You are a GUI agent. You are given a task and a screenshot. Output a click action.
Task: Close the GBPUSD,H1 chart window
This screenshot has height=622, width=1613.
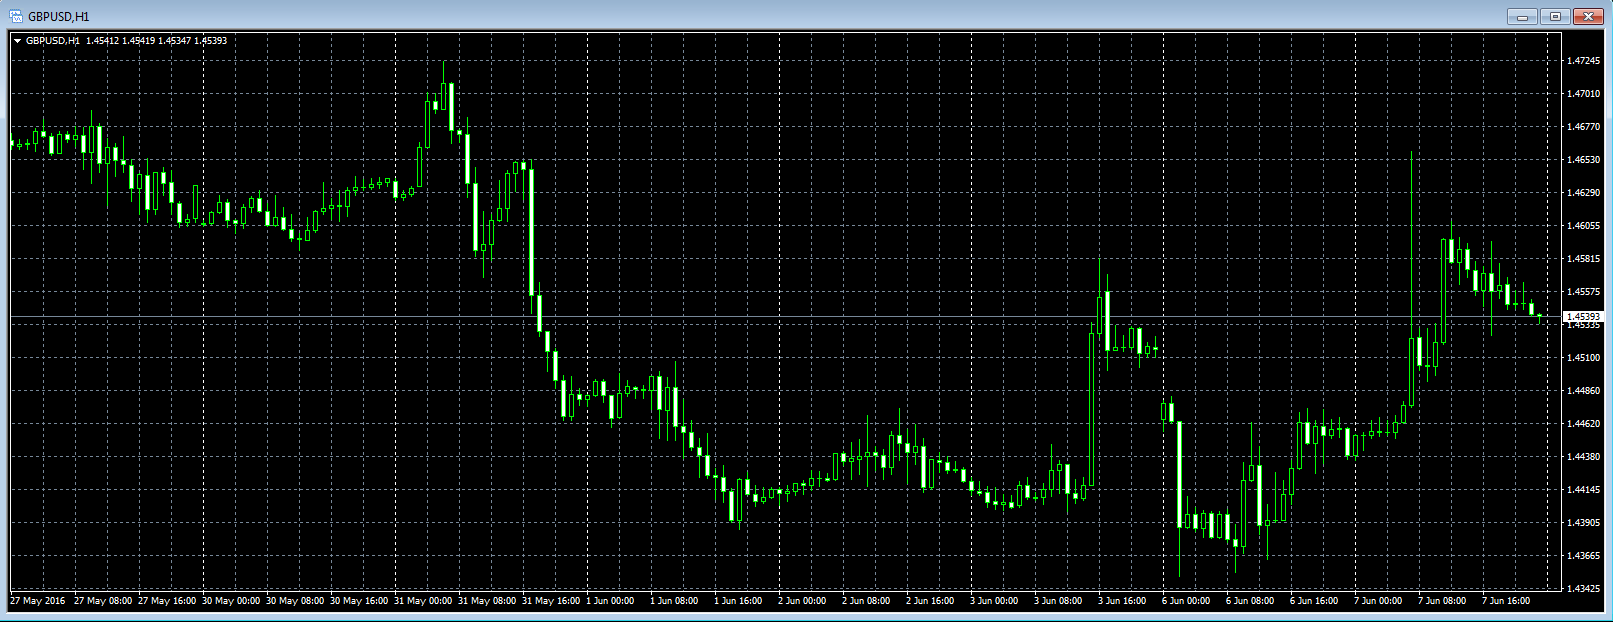(x=1588, y=16)
